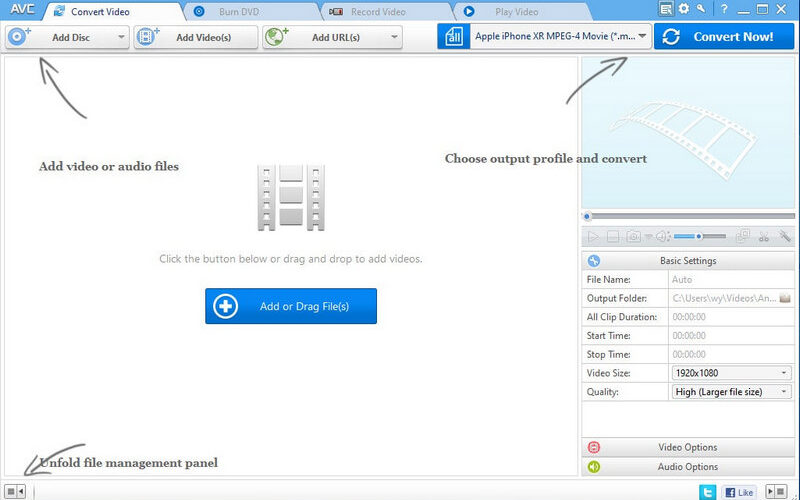The height and width of the screenshot is (500, 800).
Task: Click the AVC logo in title bar
Action: 22,10
